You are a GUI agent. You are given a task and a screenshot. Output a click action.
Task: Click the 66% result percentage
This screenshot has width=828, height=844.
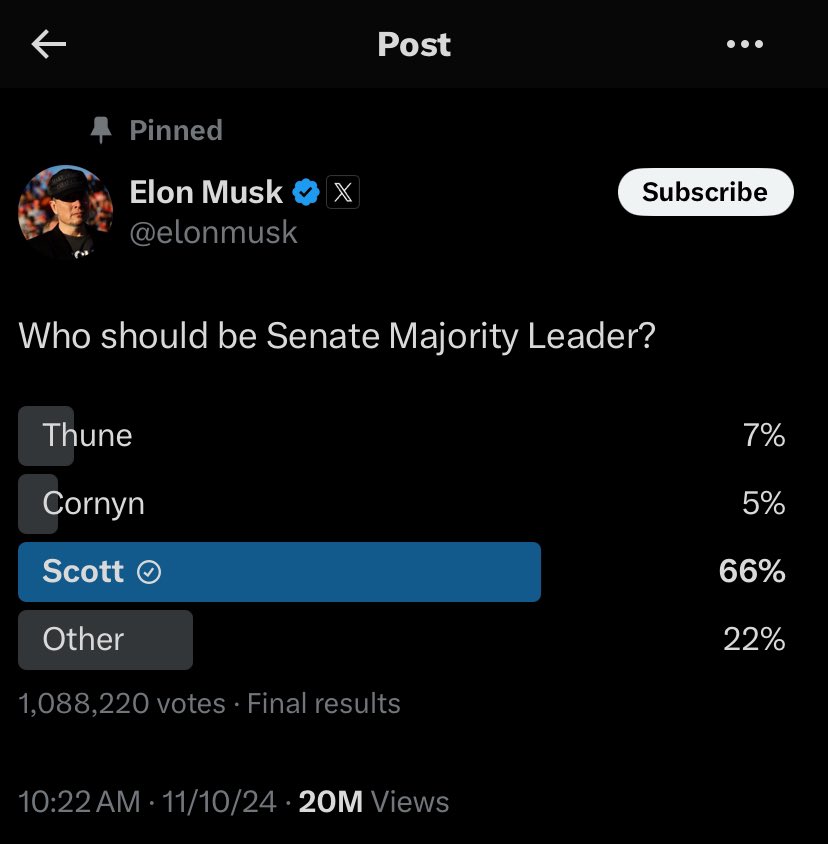752,571
